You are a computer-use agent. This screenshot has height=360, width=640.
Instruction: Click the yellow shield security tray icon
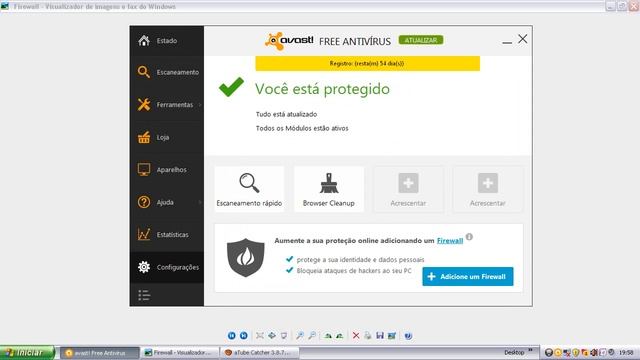point(576,352)
